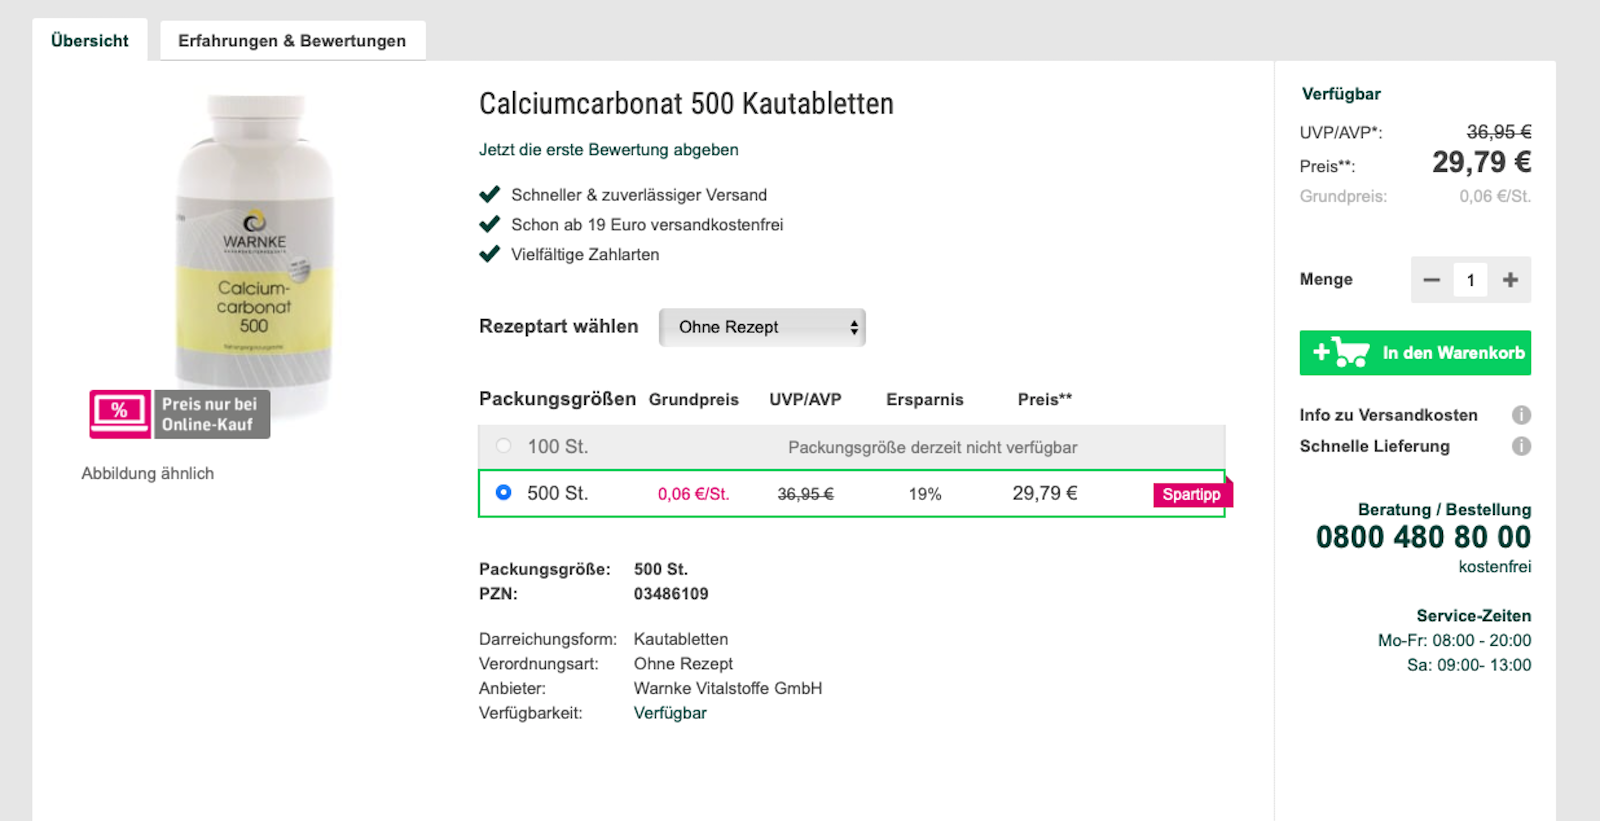The height and width of the screenshot is (821, 1600).
Task: Click the Menge quantity input field
Action: (x=1470, y=280)
